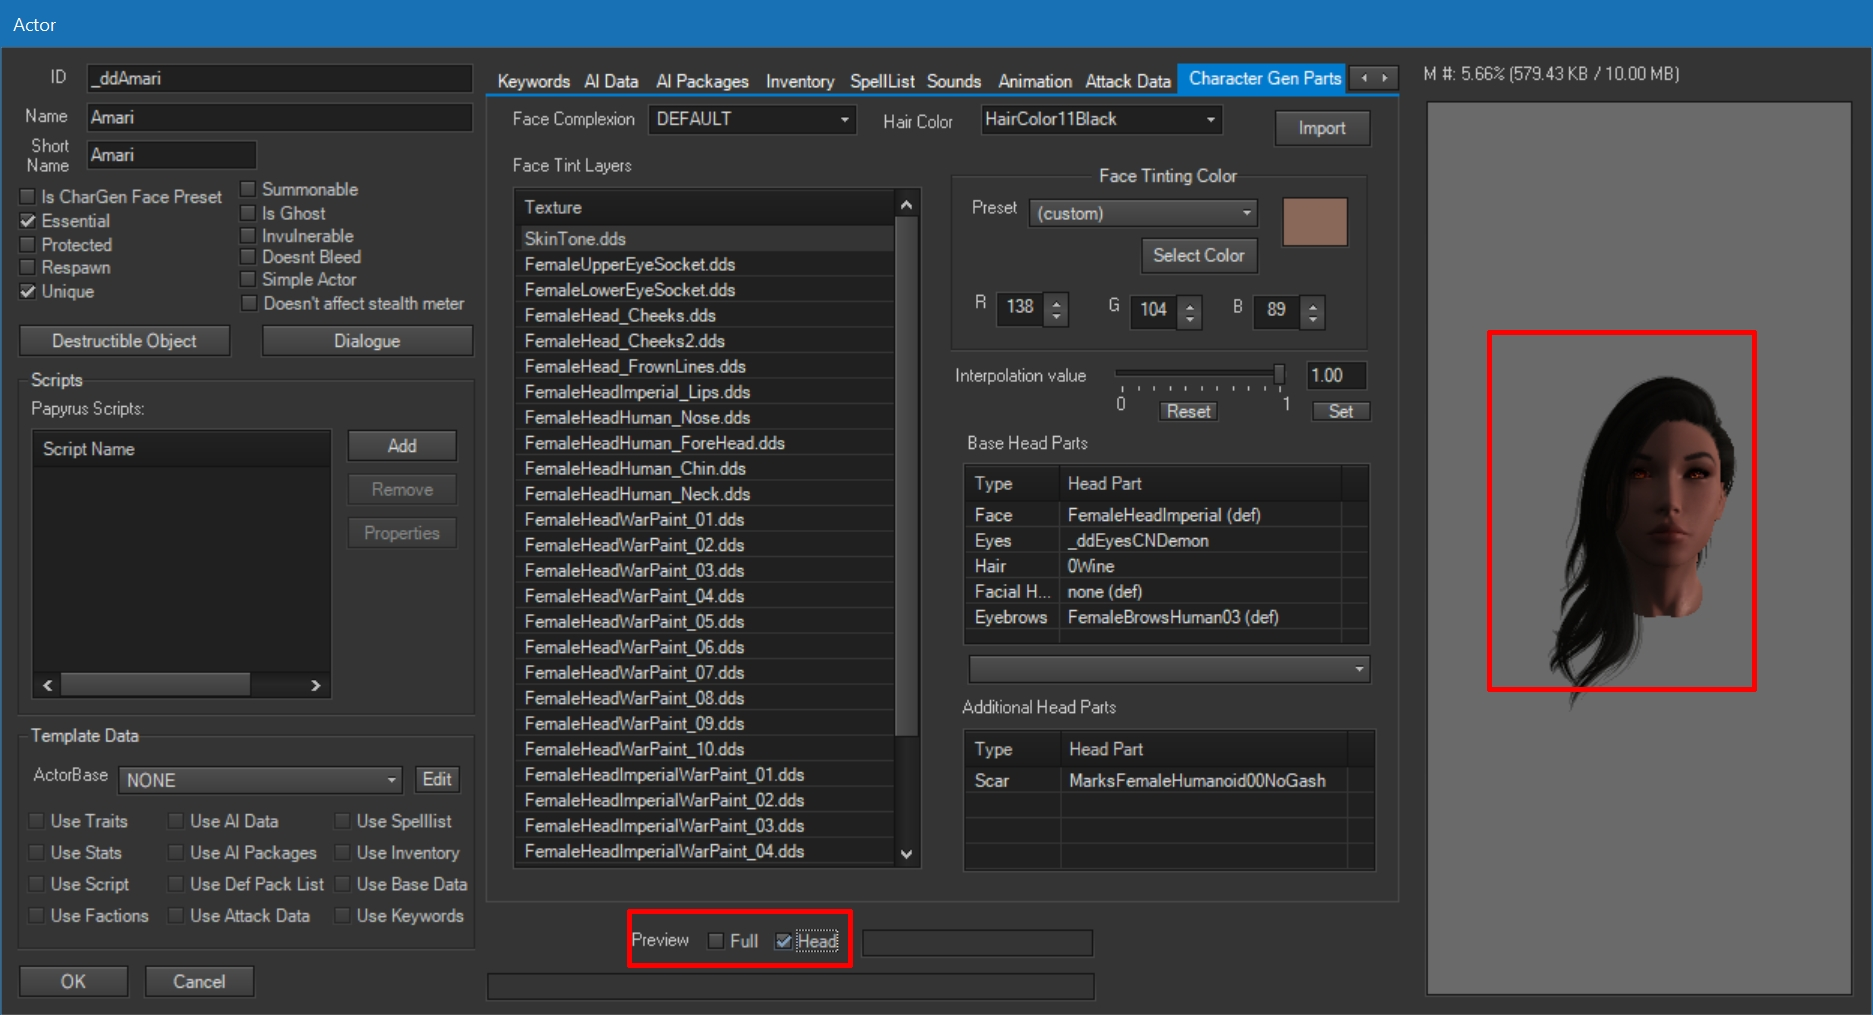The image size is (1873, 1015).
Task: Open the Hair Color dropdown
Action: coord(1101,120)
